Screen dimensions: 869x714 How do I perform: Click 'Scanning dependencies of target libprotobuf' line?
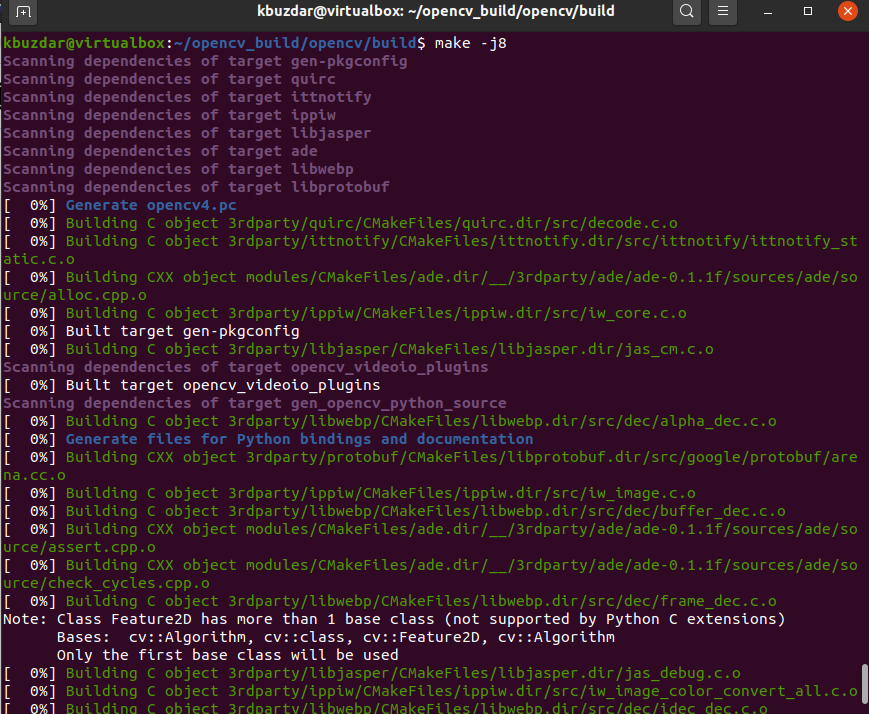196,187
